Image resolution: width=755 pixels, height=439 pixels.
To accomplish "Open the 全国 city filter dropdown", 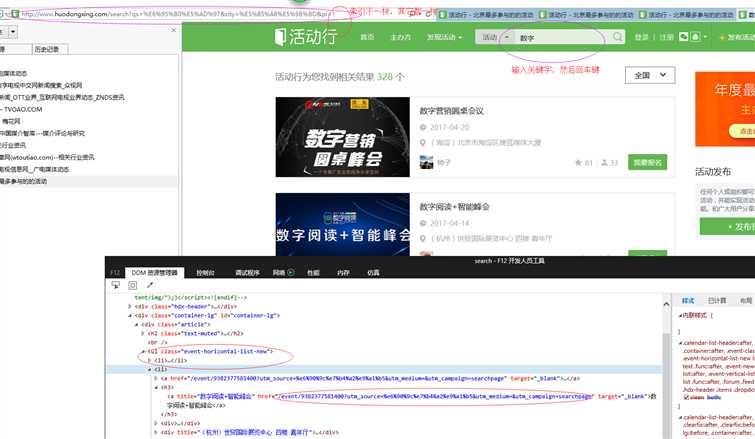I will pos(650,75).
